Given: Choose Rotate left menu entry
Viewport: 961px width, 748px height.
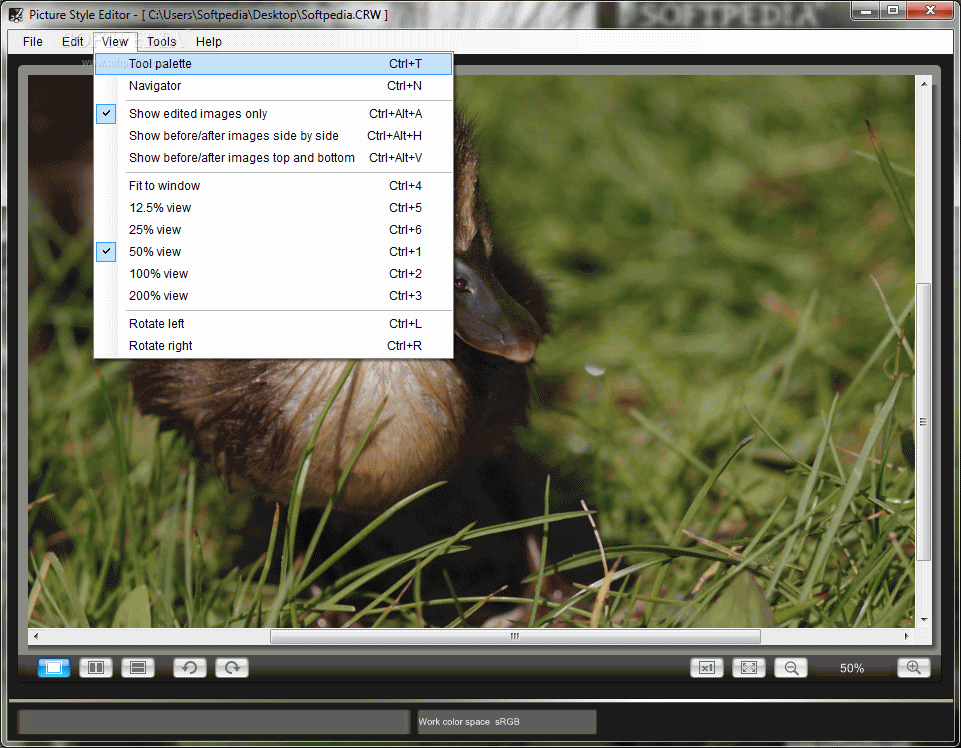Looking at the screenshot, I should (273, 324).
